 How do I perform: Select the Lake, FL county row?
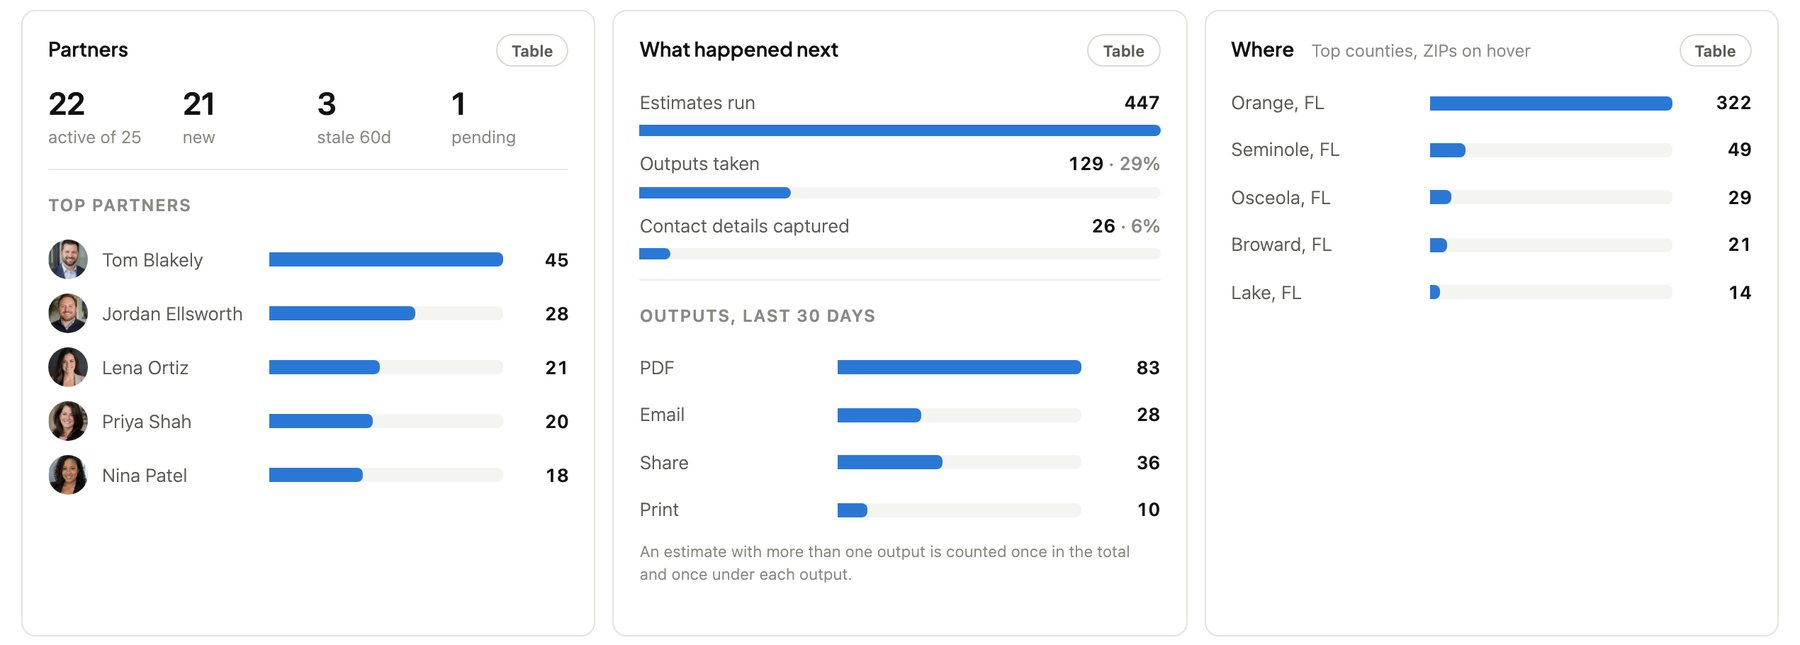pos(1491,293)
